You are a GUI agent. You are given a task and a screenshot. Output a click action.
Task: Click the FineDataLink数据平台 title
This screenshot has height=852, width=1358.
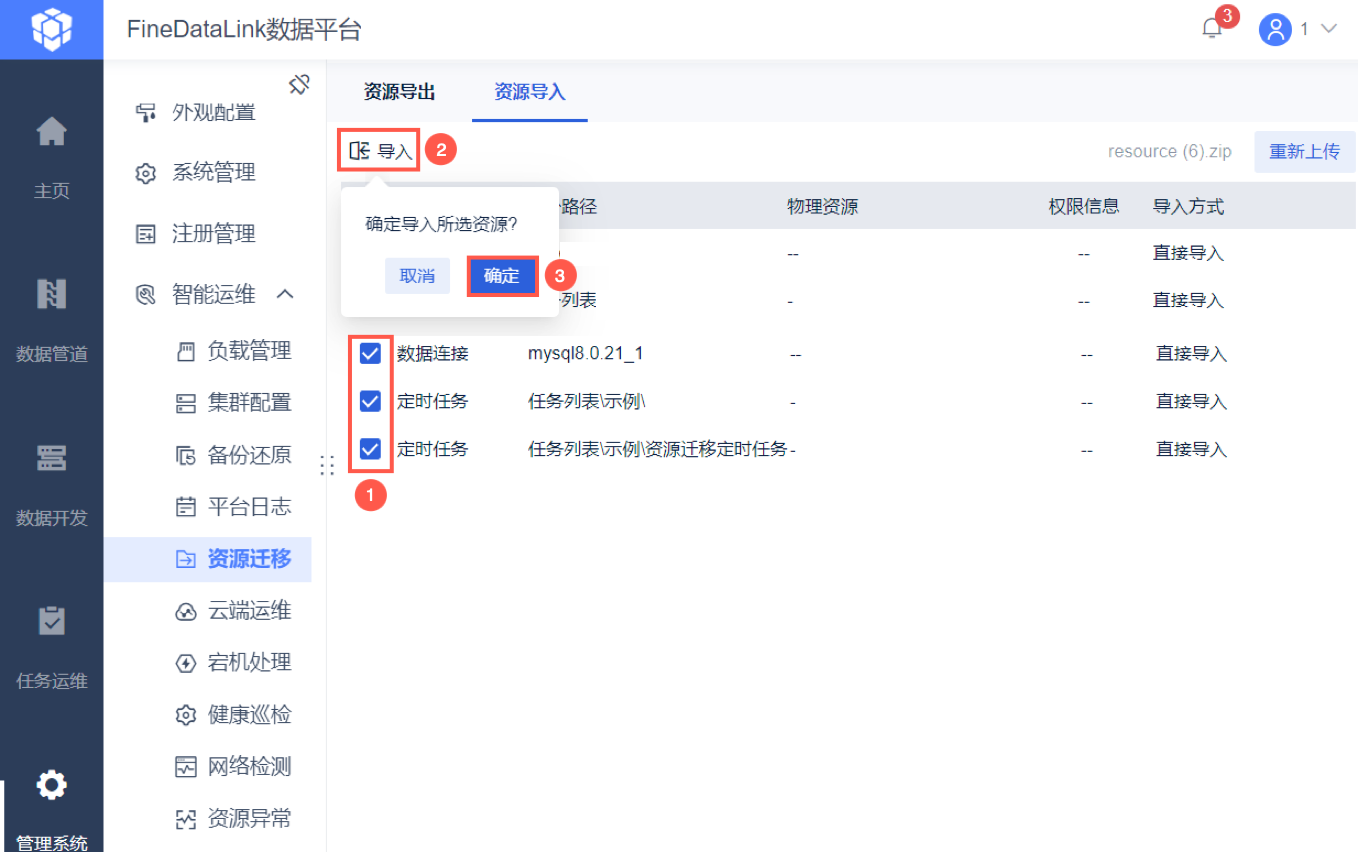coord(244,30)
